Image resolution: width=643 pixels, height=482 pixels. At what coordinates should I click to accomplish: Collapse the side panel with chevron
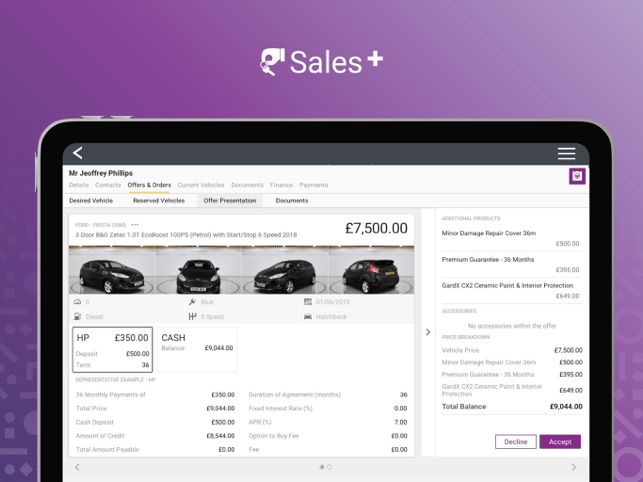coord(428,332)
